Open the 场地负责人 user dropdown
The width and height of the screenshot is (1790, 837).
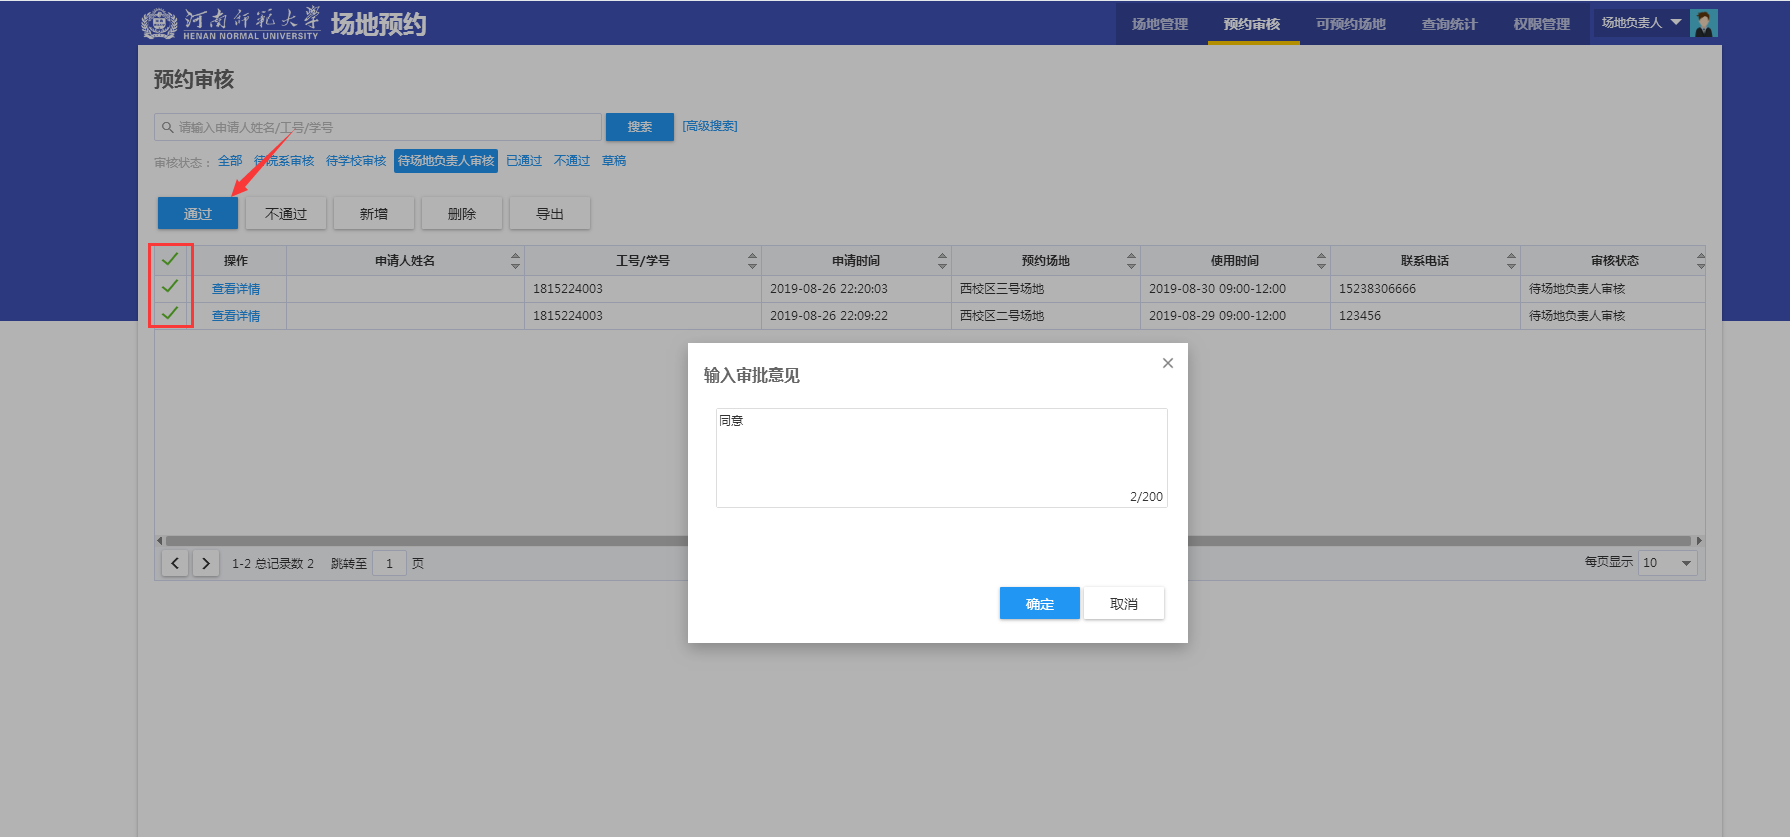pos(1640,23)
